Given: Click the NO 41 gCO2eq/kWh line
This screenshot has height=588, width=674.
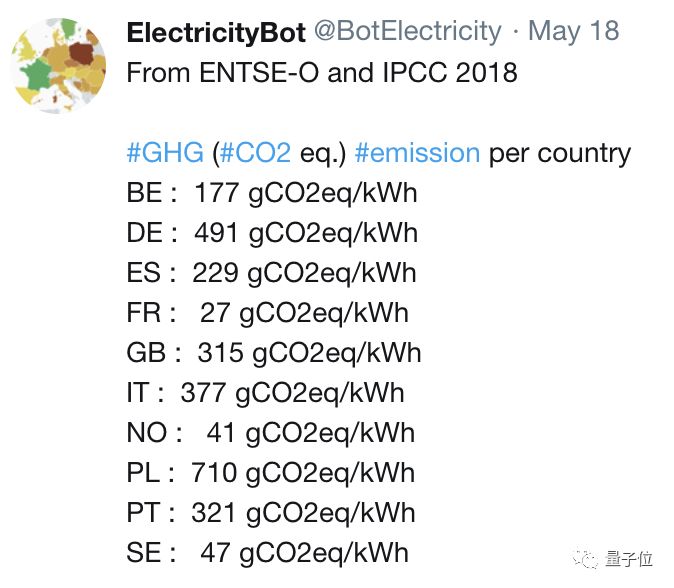Looking at the screenshot, I should [270, 433].
